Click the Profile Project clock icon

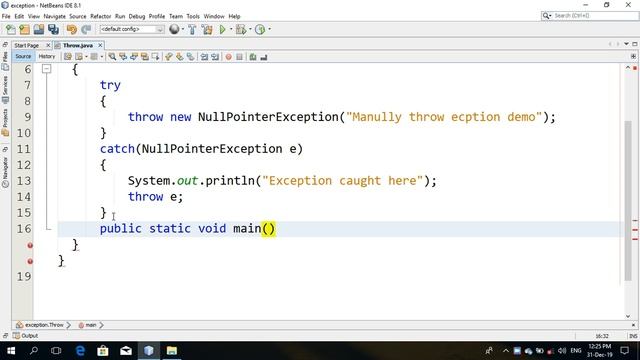(x=260, y=29)
